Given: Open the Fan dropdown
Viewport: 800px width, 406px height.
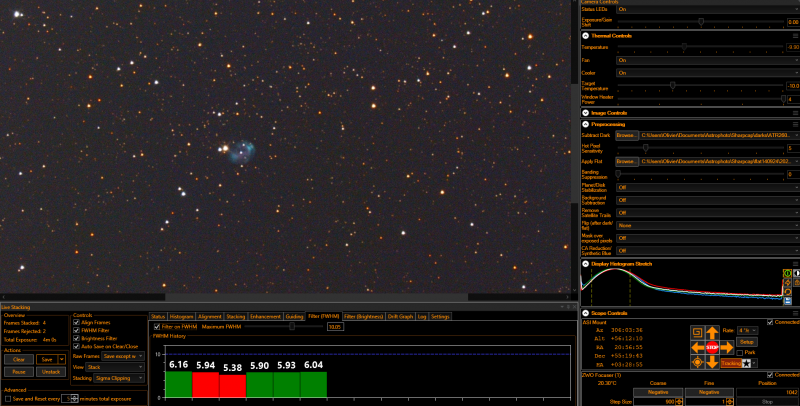Looking at the screenshot, I should coord(708,60).
